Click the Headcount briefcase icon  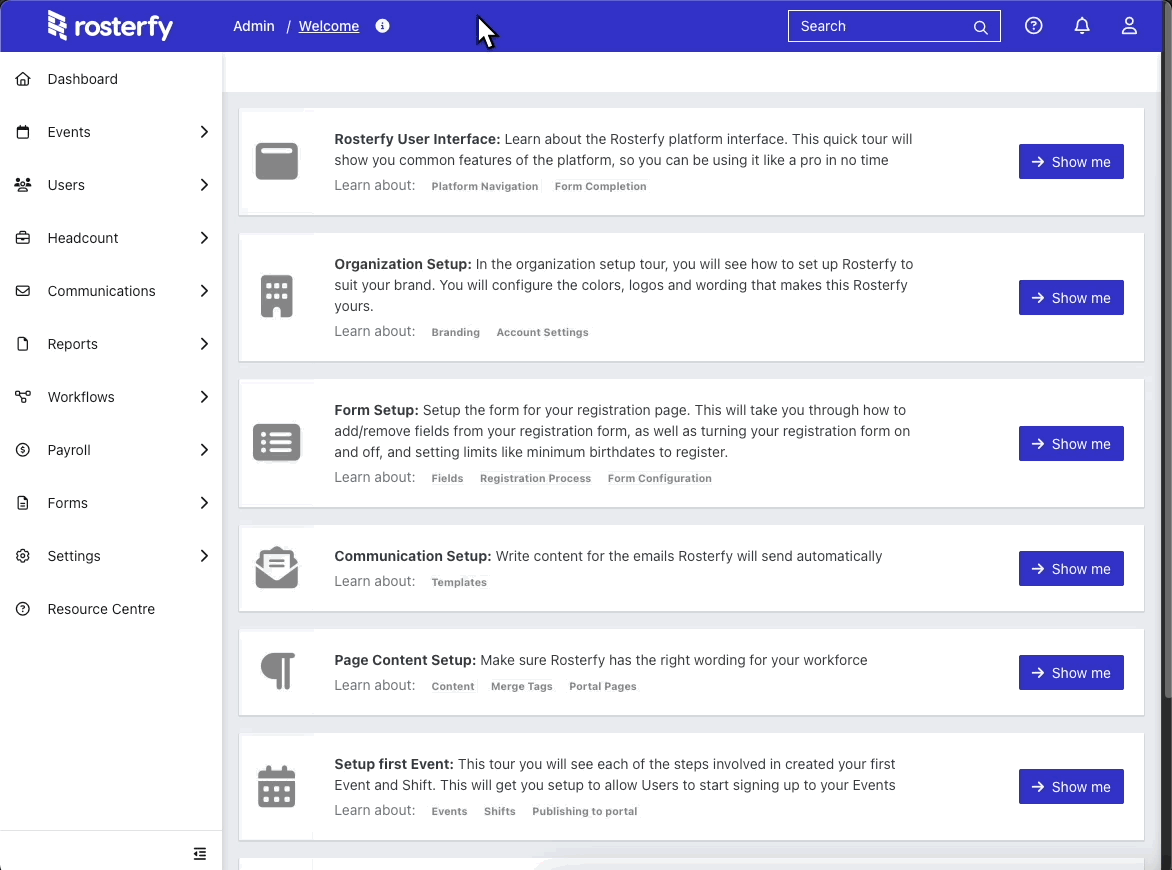point(23,238)
